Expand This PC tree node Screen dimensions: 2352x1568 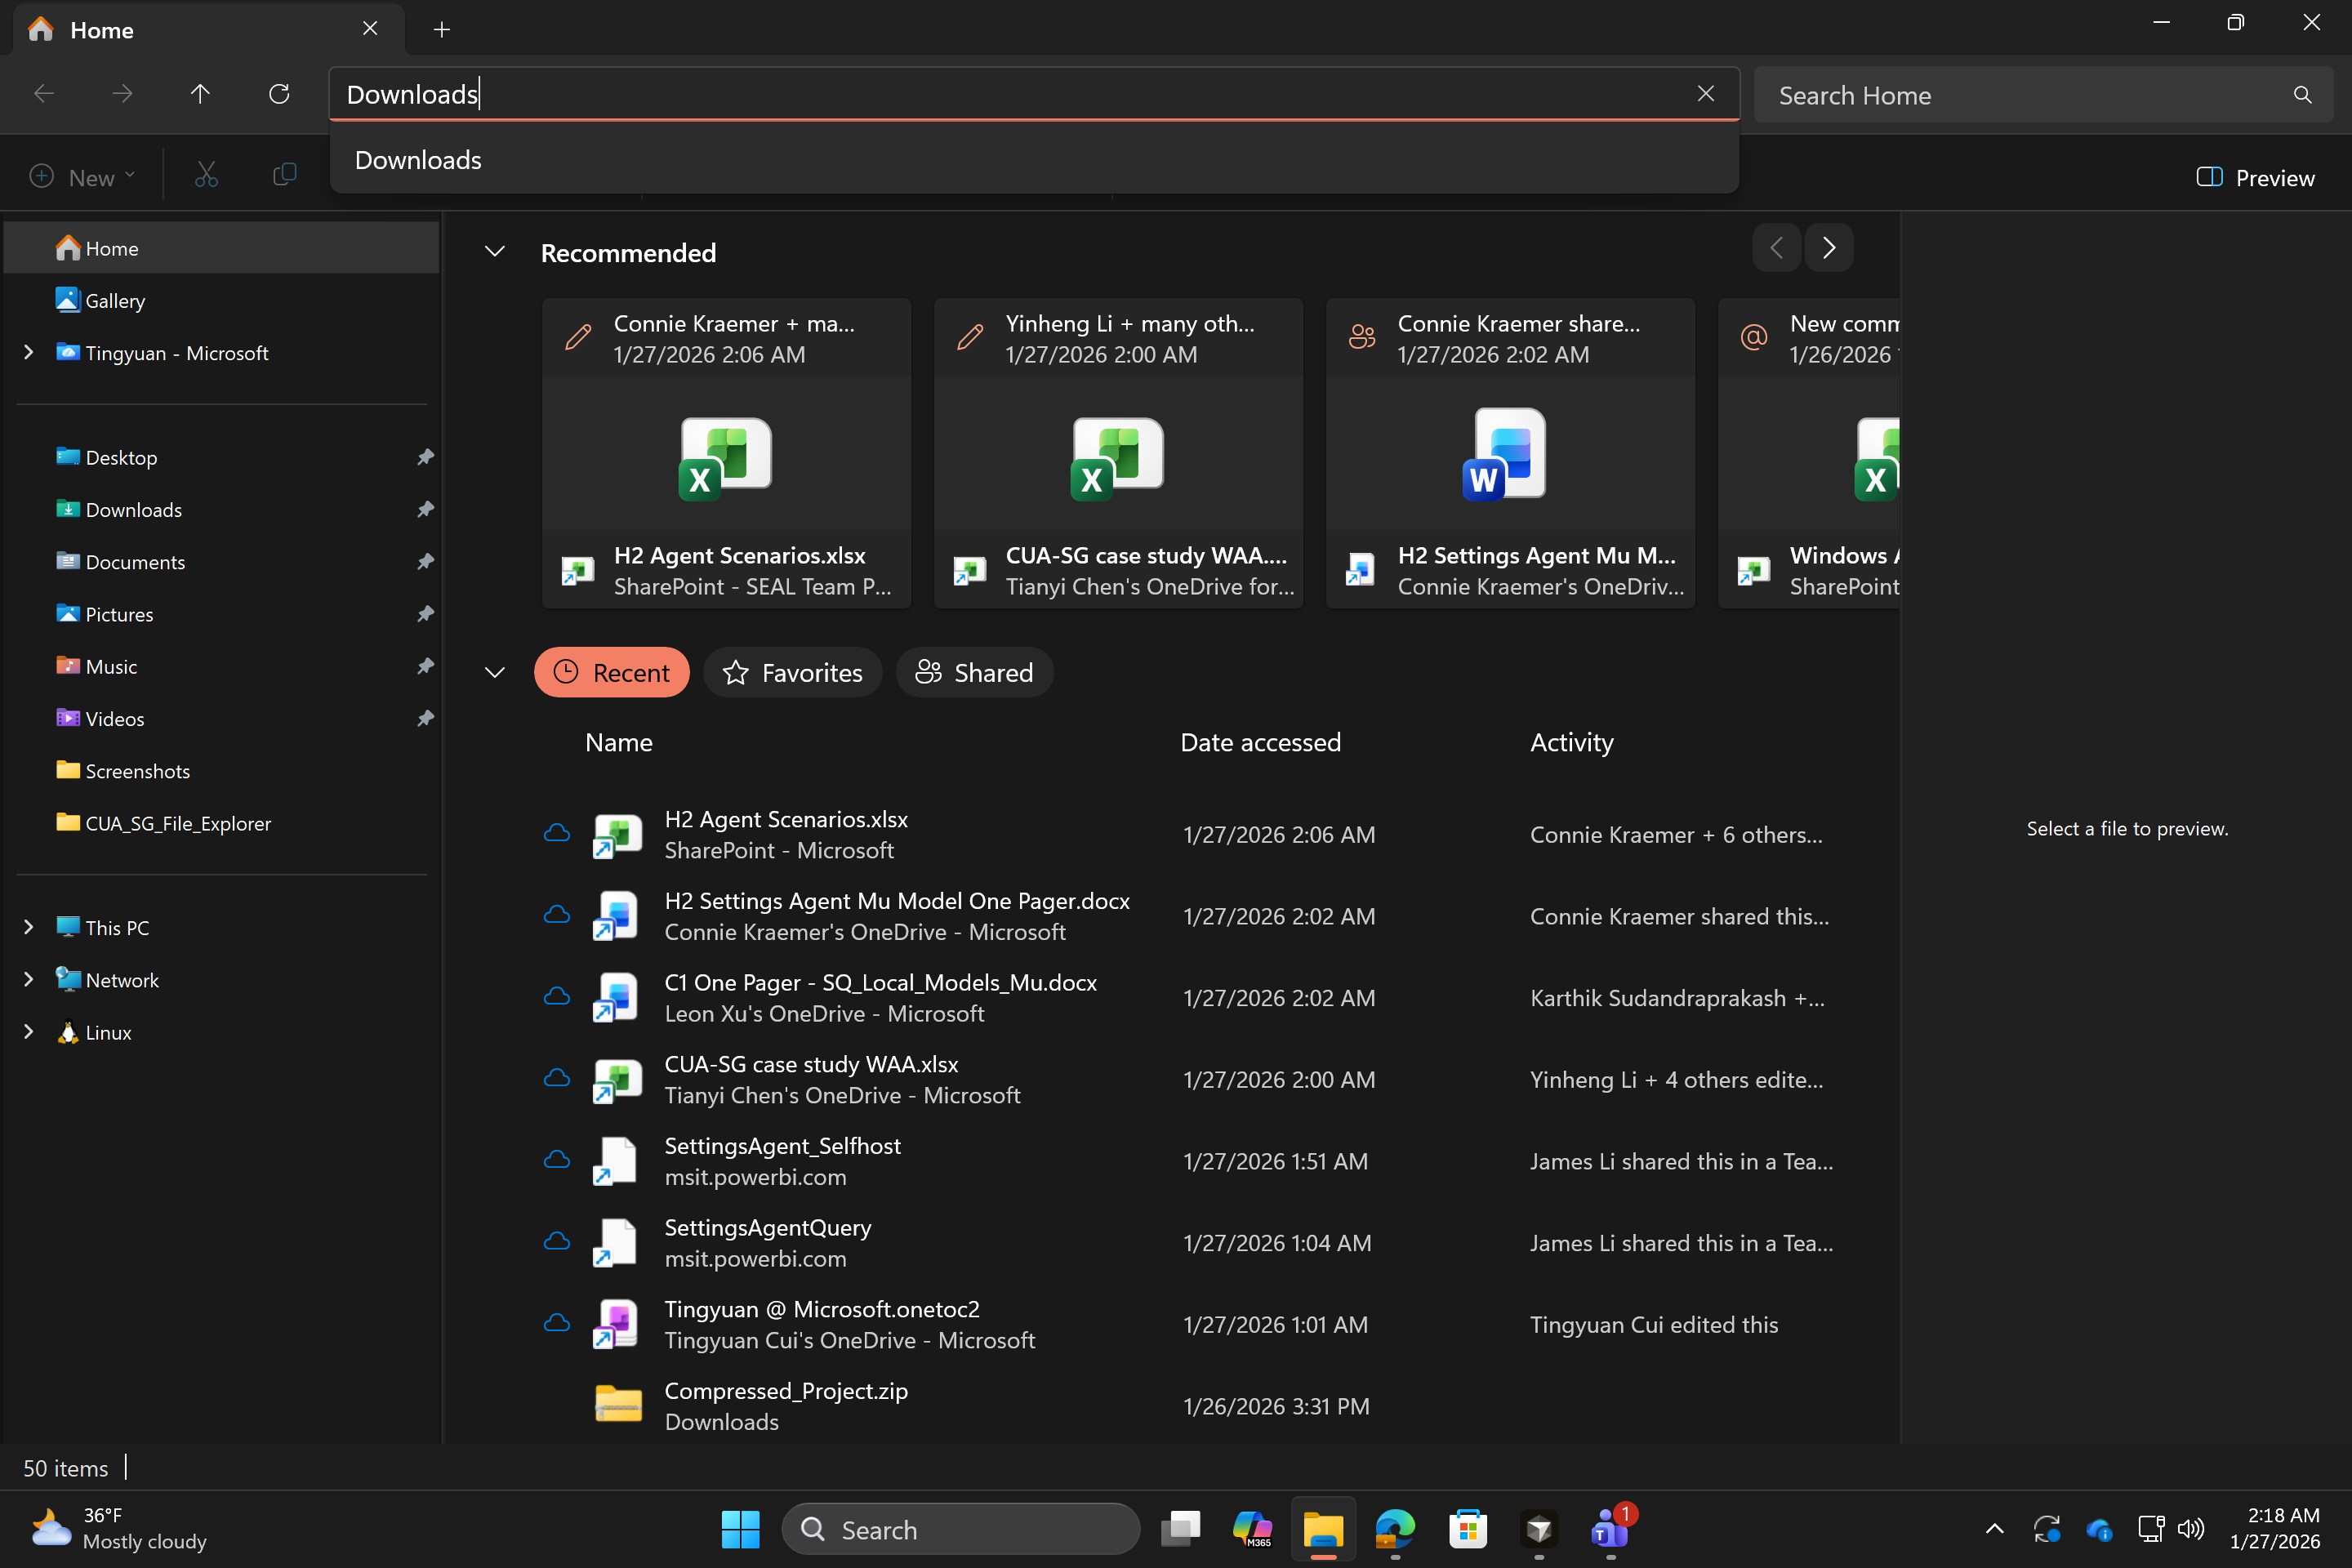click(29, 928)
